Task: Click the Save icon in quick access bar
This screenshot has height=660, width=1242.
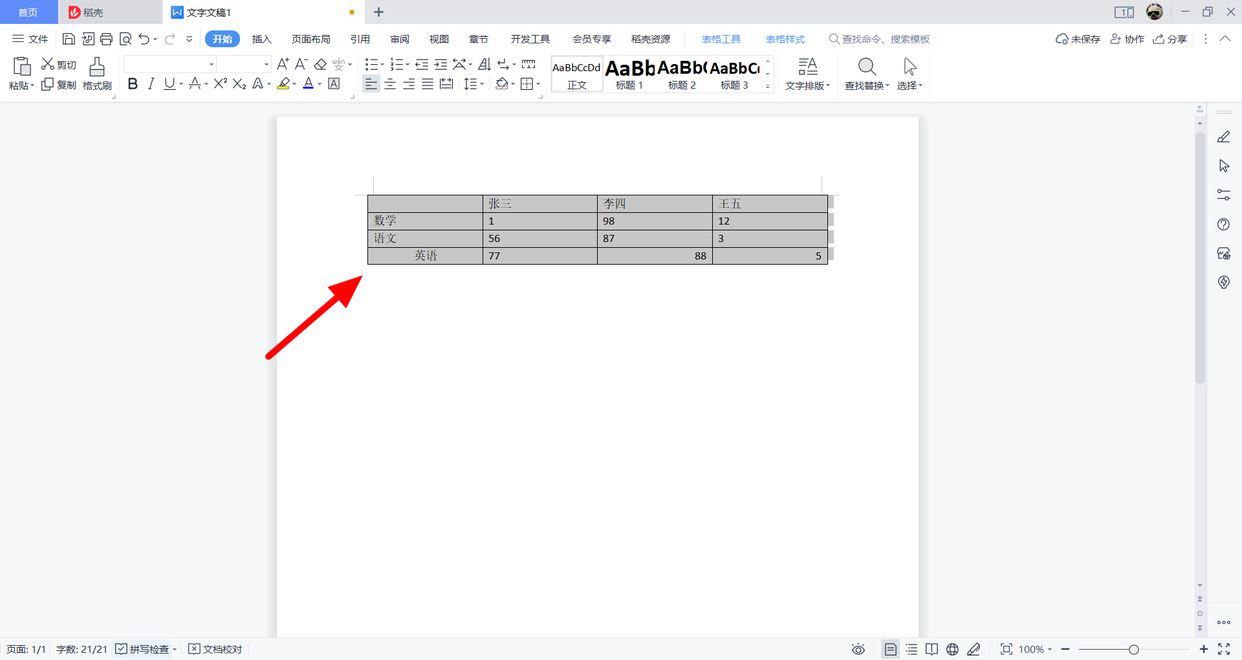Action: (68, 39)
